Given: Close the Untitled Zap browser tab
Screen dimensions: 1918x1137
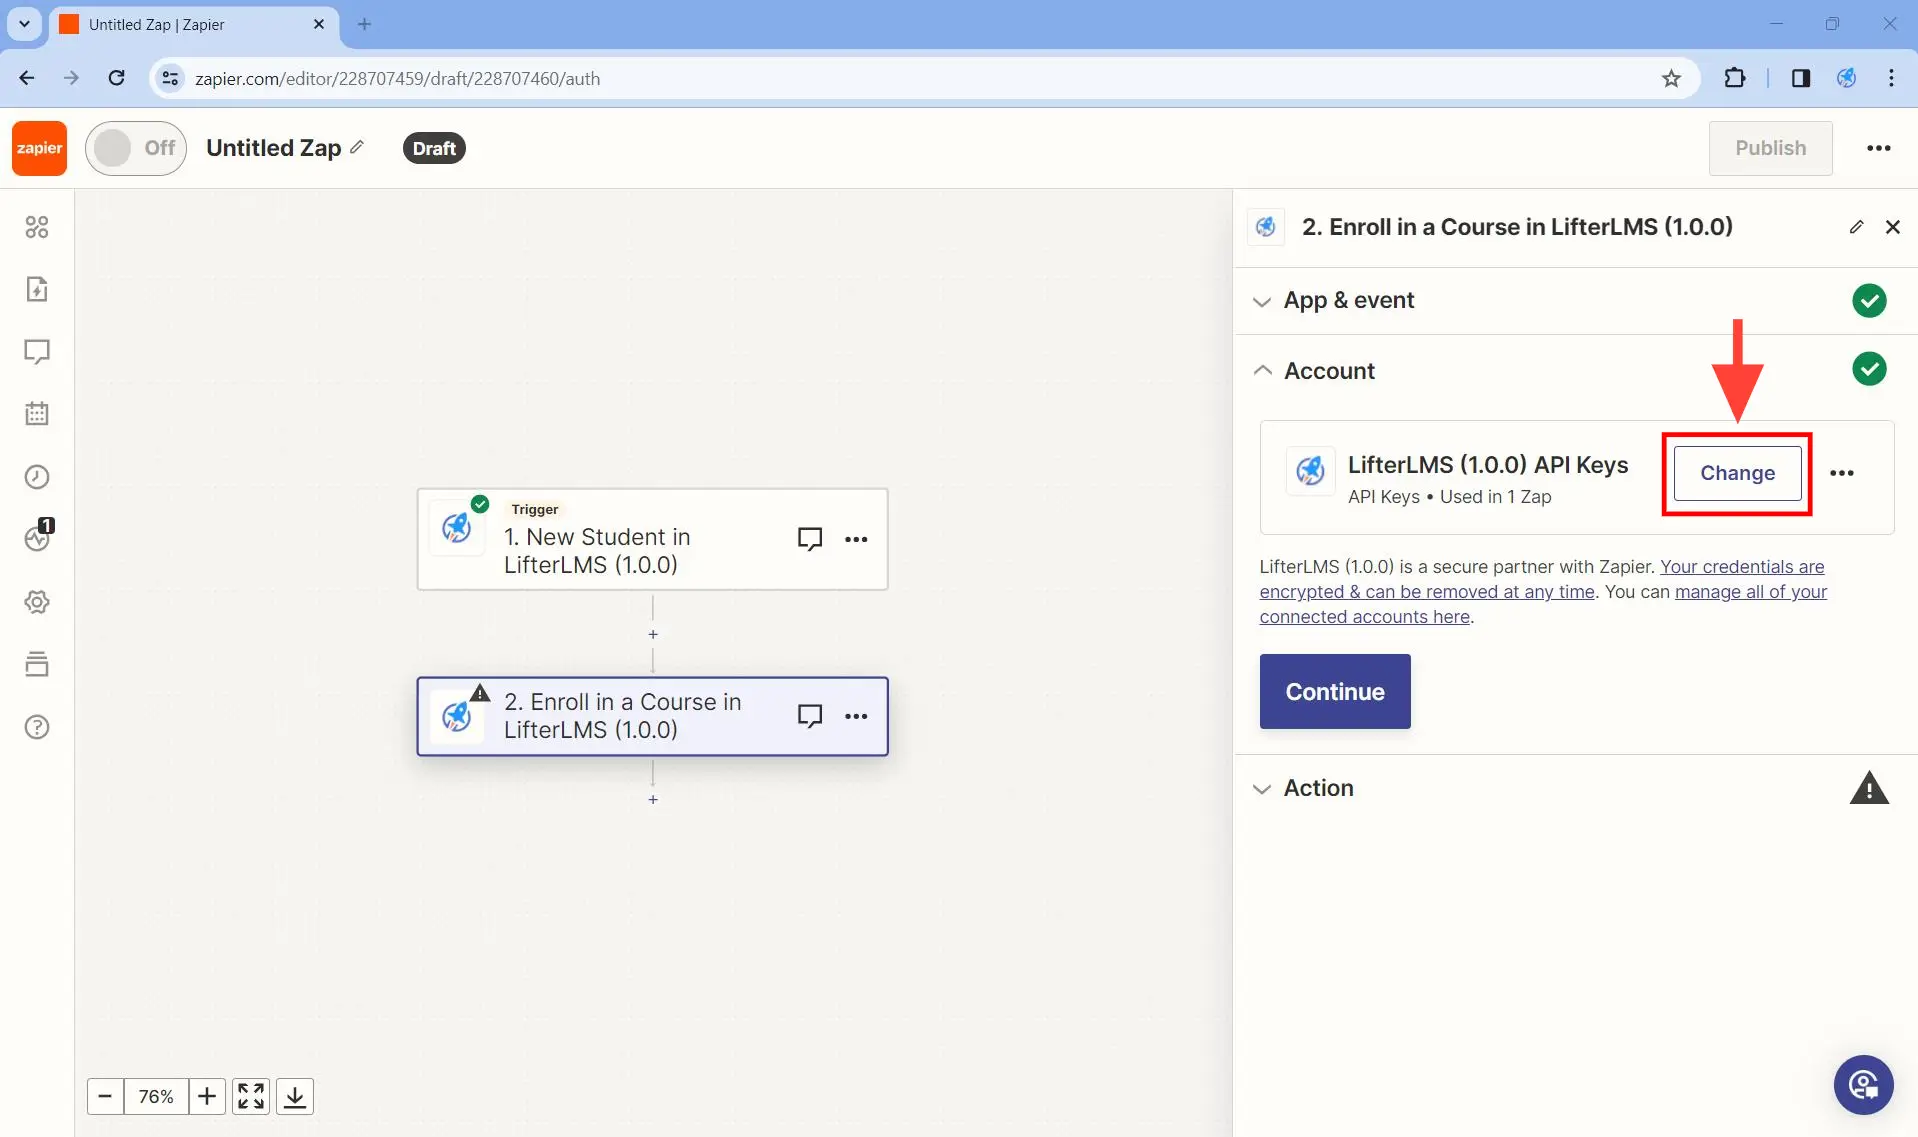Looking at the screenshot, I should point(319,24).
